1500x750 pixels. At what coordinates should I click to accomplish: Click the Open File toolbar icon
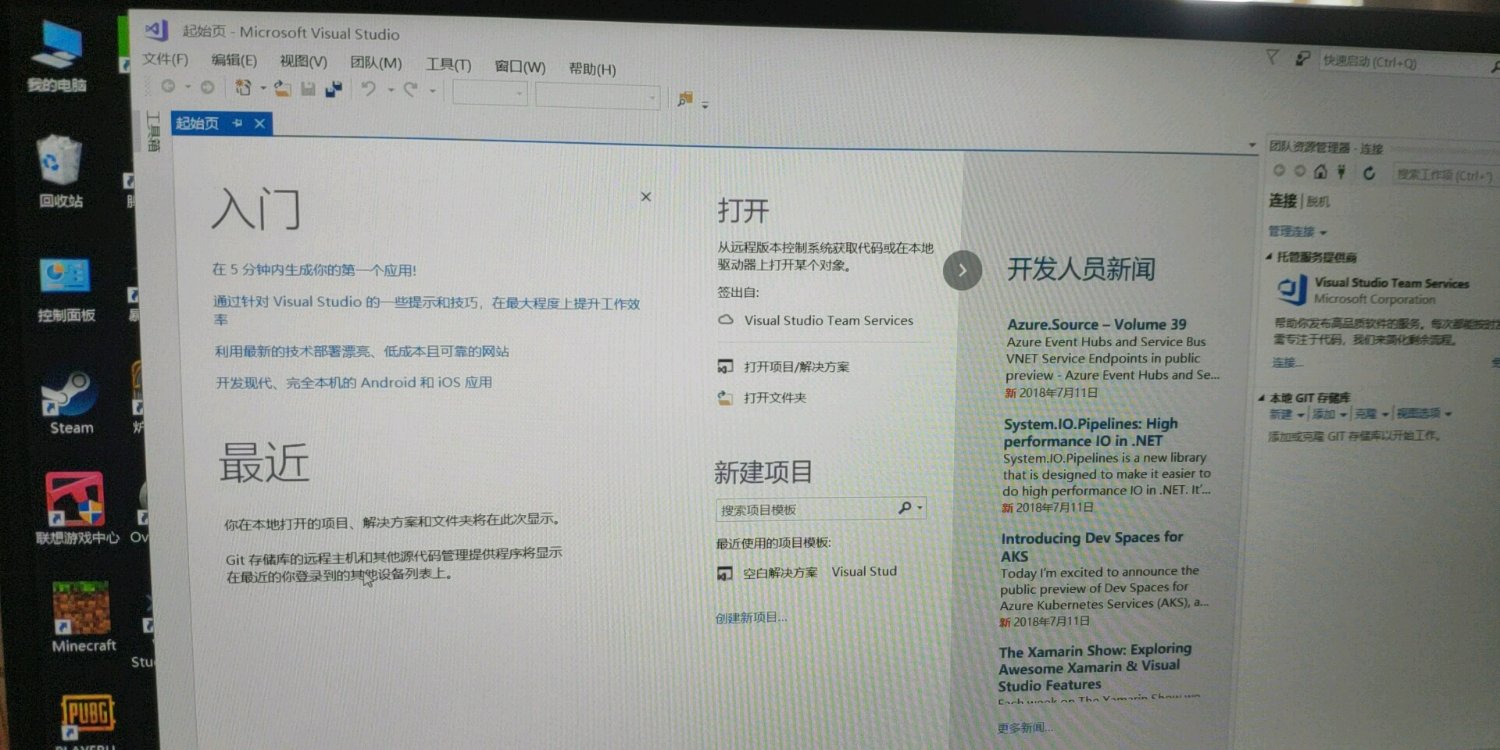(283, 89)
